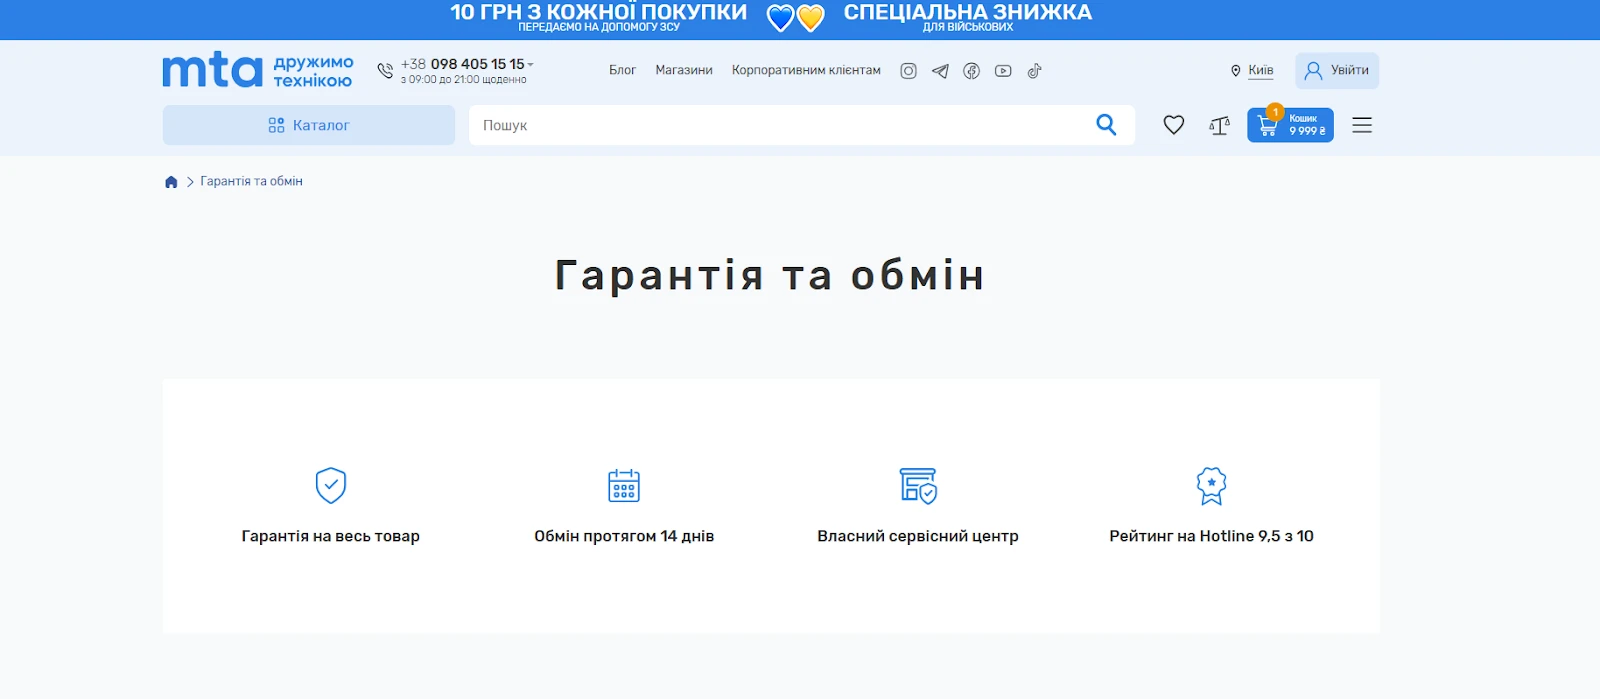This screenshot has height=699, width=1600.
Task: Open the hamburger menu
Action: click(1362, 125)
